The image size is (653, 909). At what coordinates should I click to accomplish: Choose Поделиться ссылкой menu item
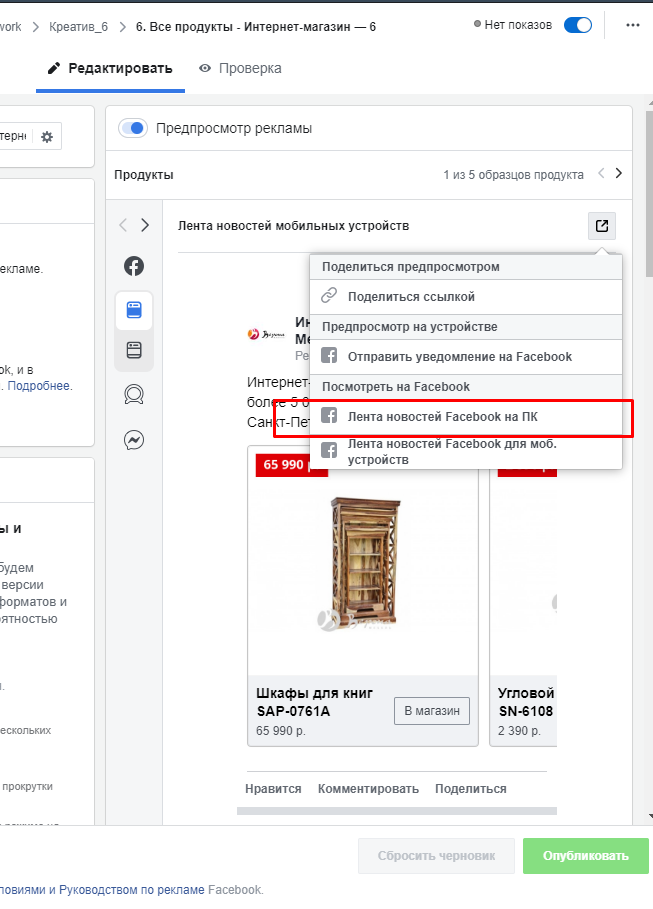coord(411,296)
